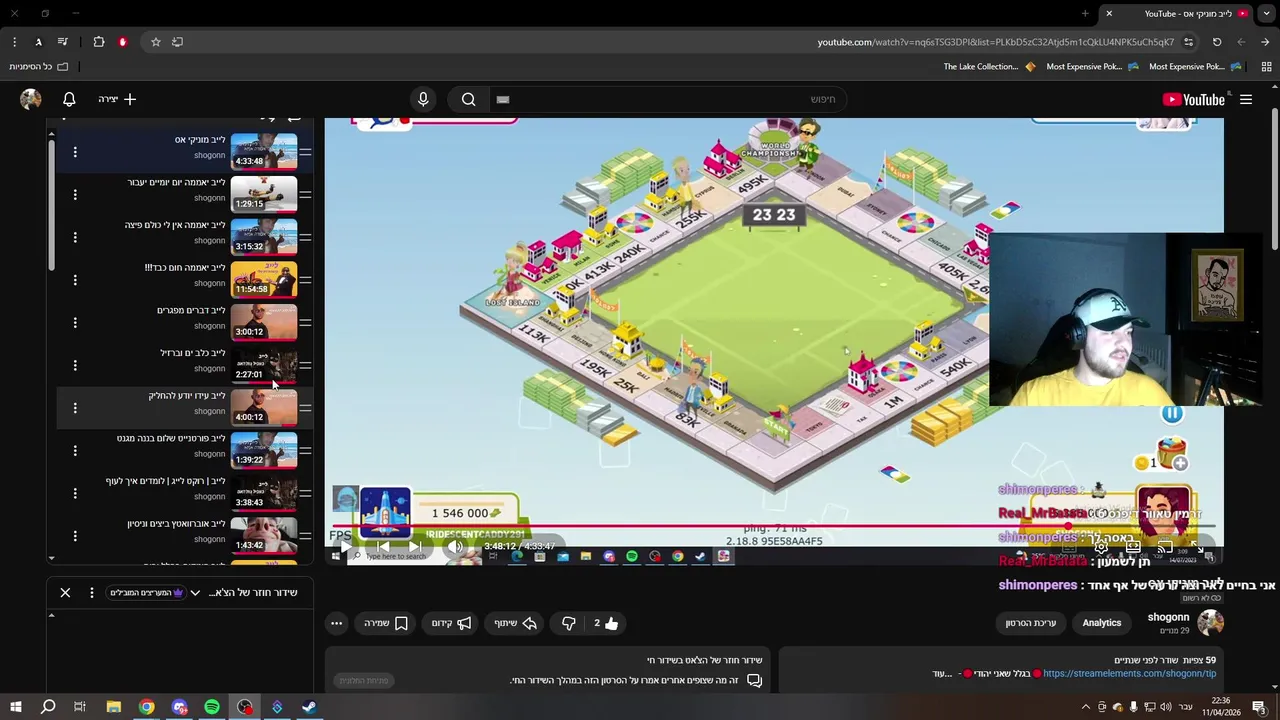Image resolution: width=1280 pixels, height=720 pixels.
Task: Save the video (שמירה) to playlist
Action: pos(386,623)
